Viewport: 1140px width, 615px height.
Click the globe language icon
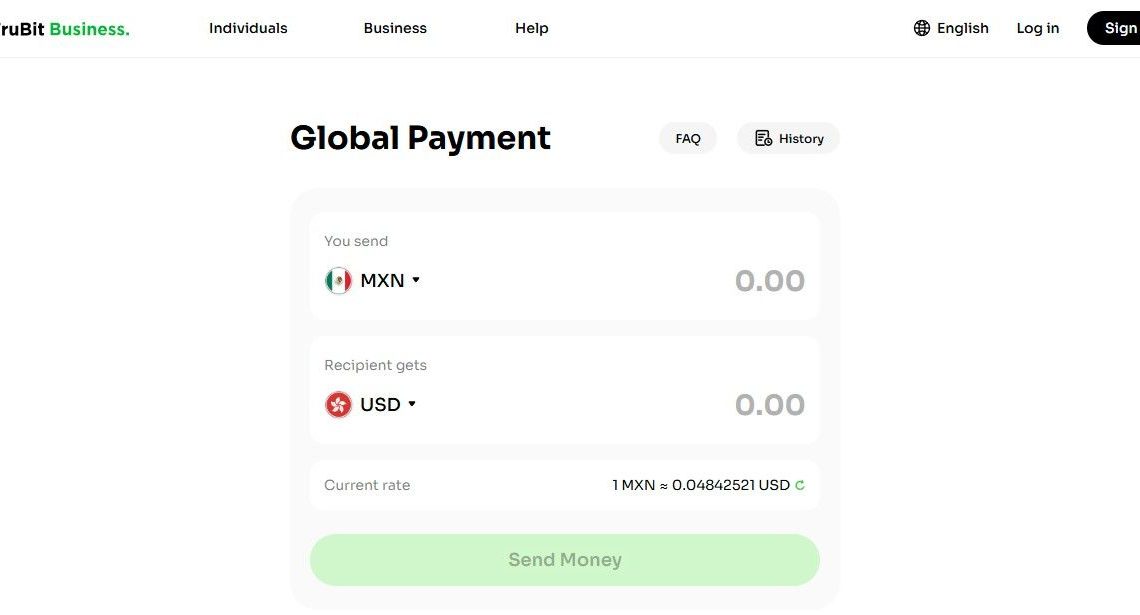click(x=921, y=28)
